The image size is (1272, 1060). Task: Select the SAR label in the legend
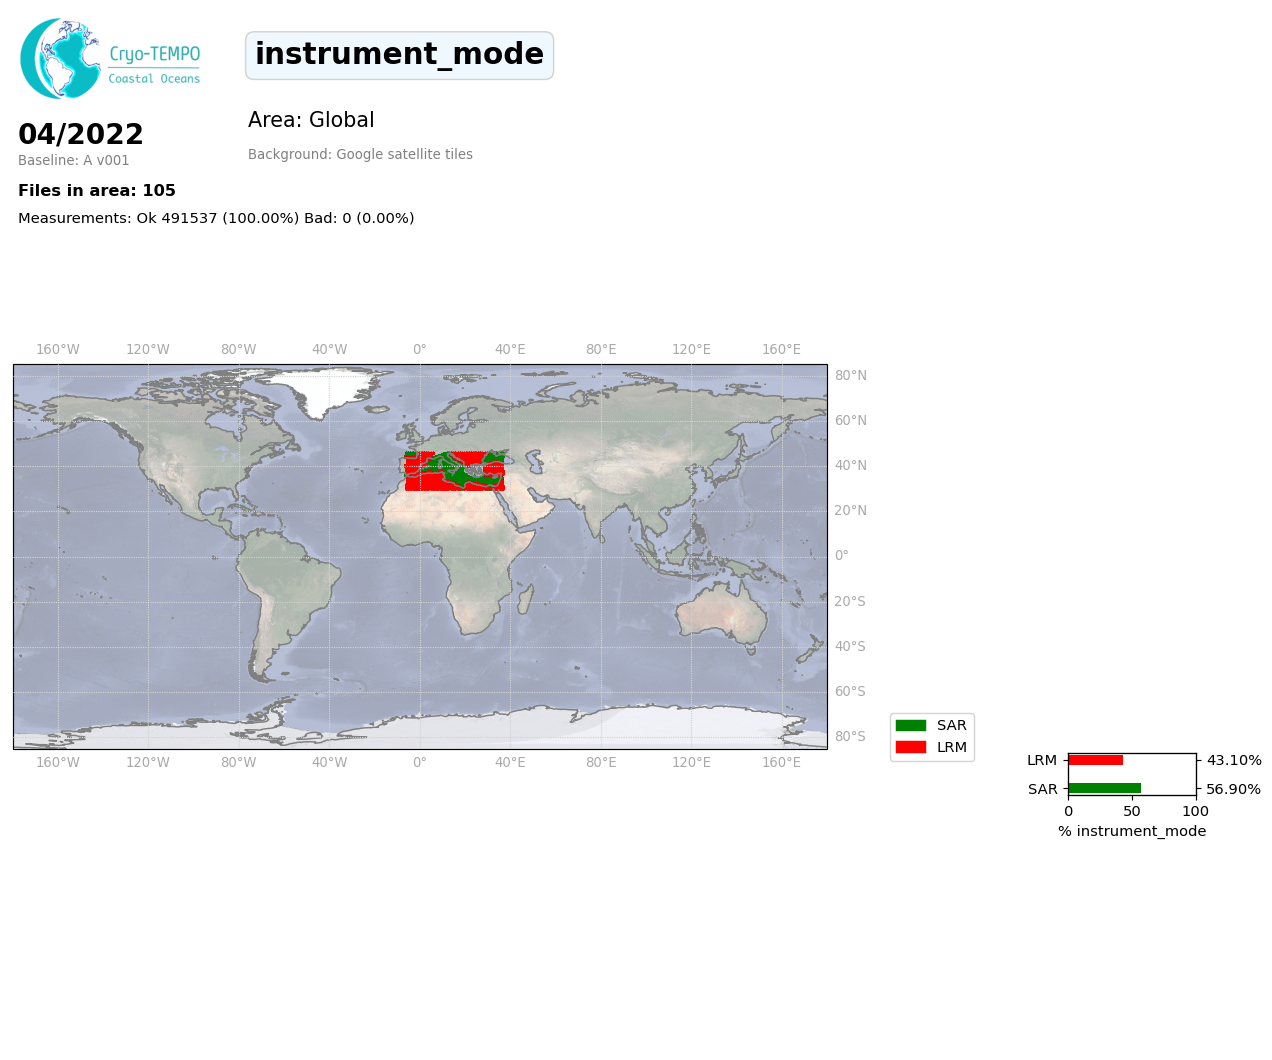(952, 725)
